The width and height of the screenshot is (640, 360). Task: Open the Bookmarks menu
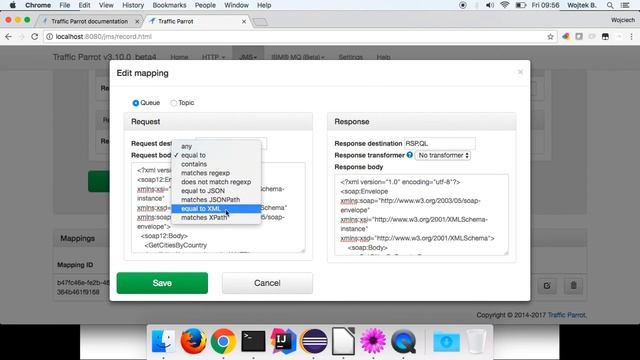click(x=169, y=5)
